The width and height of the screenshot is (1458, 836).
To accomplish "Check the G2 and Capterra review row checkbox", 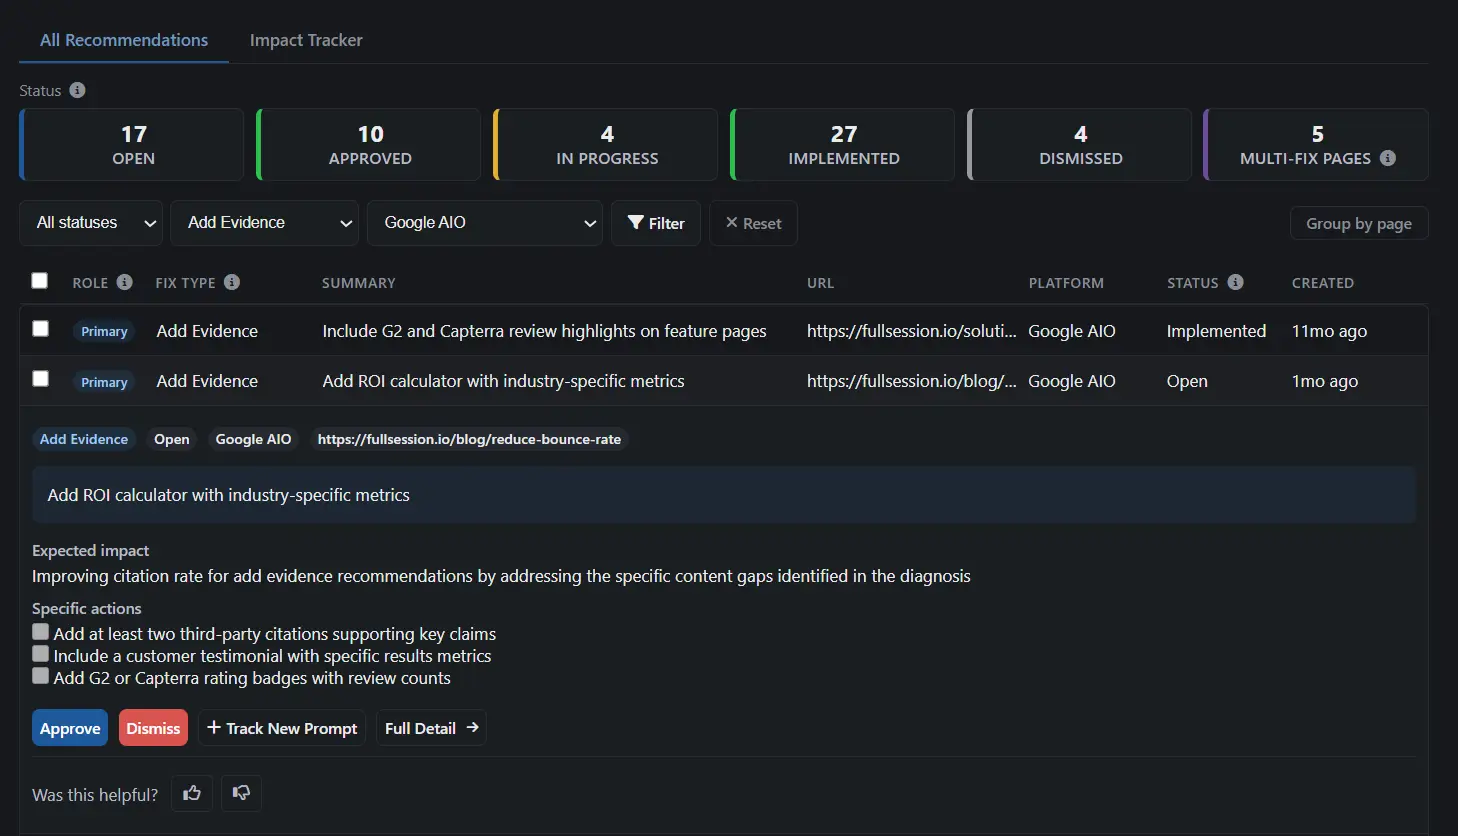I will 40,328.
